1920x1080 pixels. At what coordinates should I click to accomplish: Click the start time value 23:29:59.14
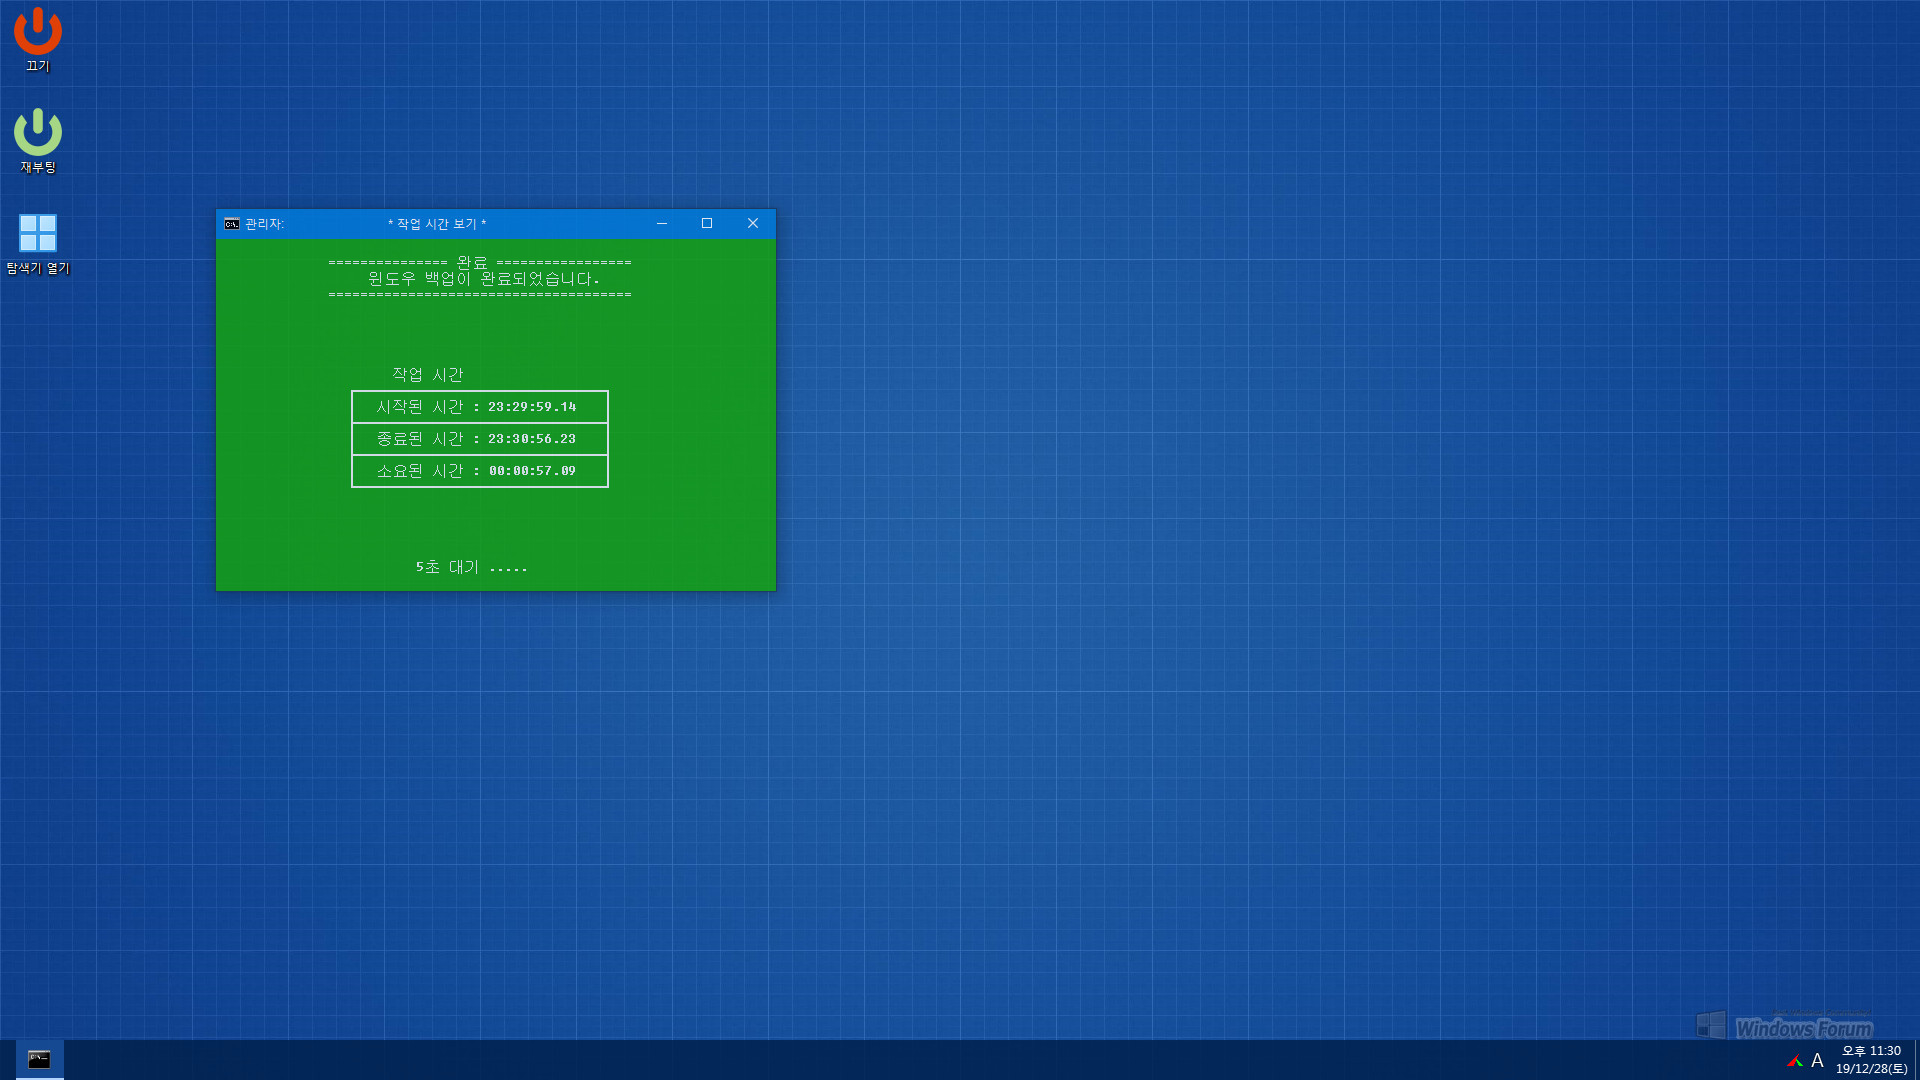click(x=532, y=407)
